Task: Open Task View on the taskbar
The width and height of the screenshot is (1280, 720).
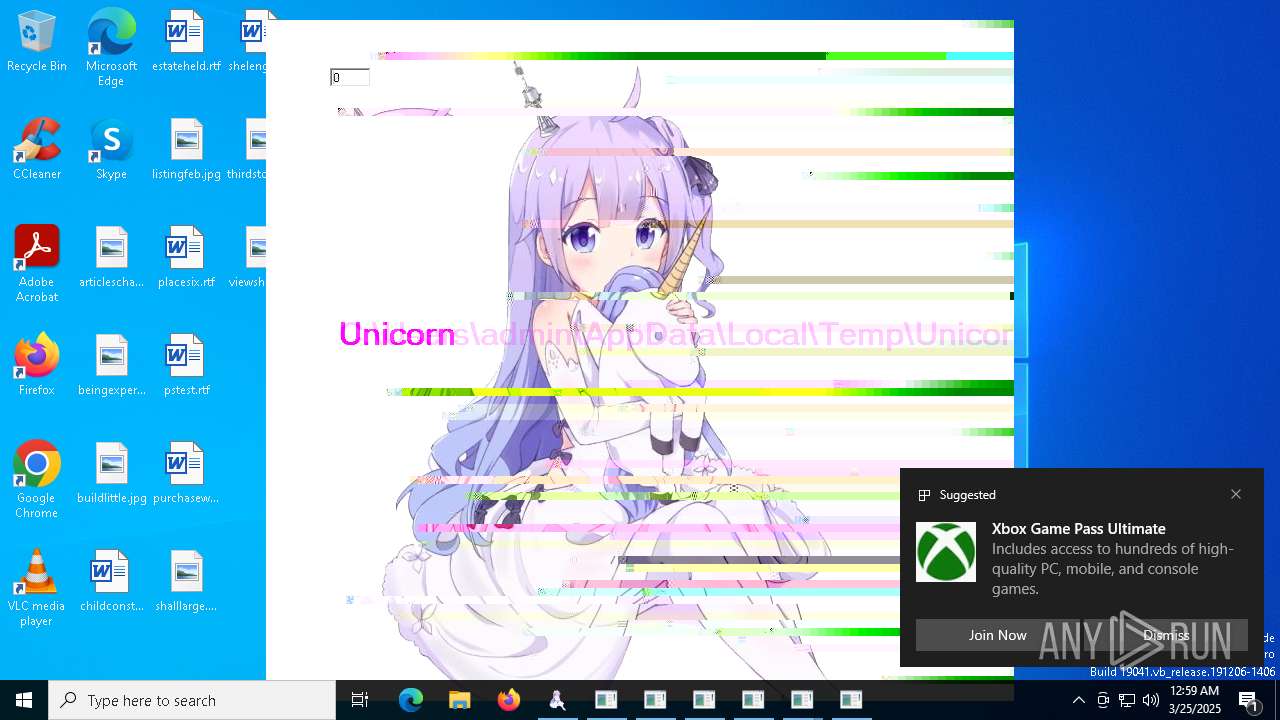Action: (x=360, y=700)
